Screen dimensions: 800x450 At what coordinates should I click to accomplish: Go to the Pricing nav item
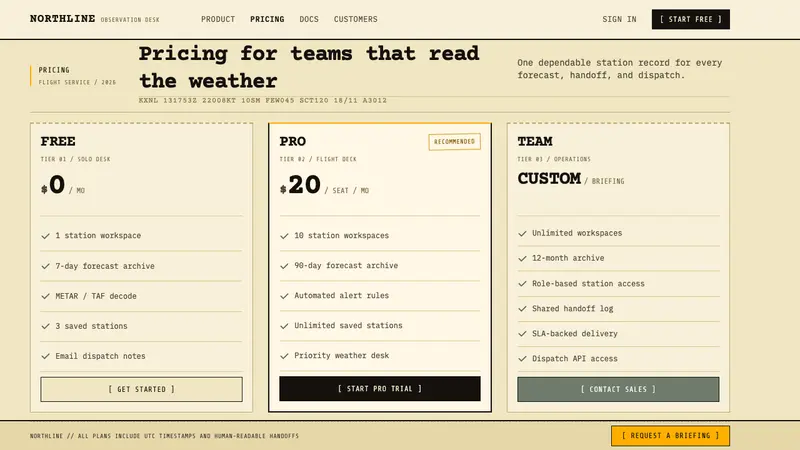(267, 19)
